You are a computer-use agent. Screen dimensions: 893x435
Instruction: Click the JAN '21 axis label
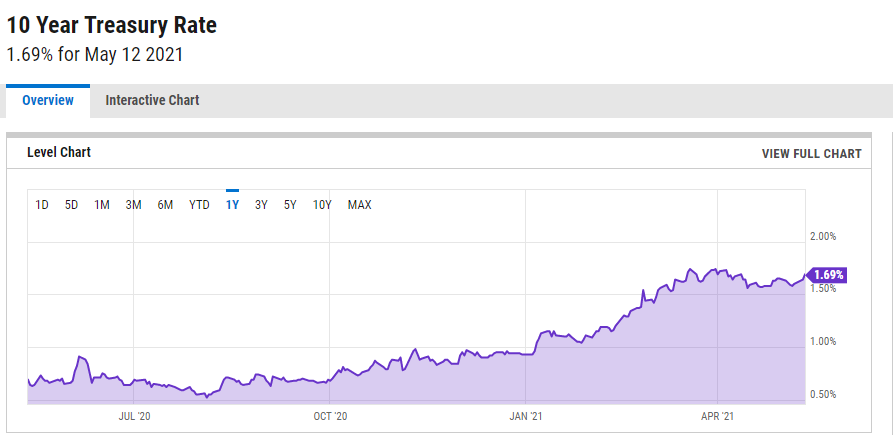pos(526,414)
